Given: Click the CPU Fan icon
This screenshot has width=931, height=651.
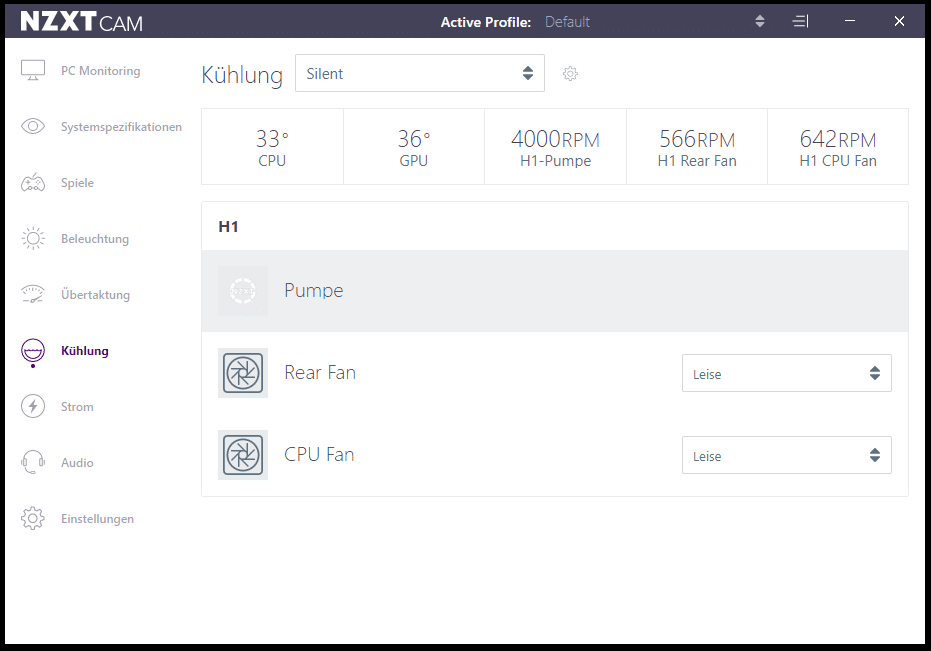Looking at the screenshot, I should point(243,455).
